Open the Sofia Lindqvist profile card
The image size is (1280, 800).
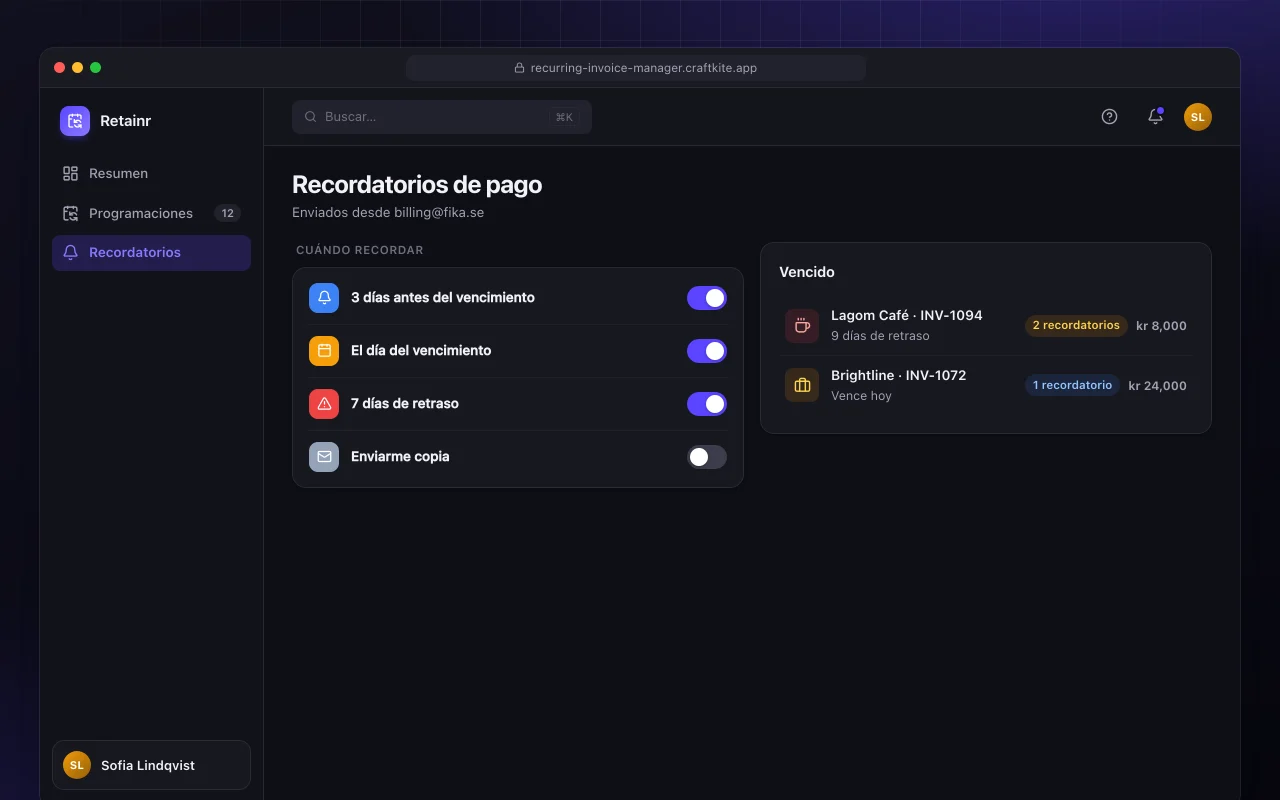click(x=151, y=765)
